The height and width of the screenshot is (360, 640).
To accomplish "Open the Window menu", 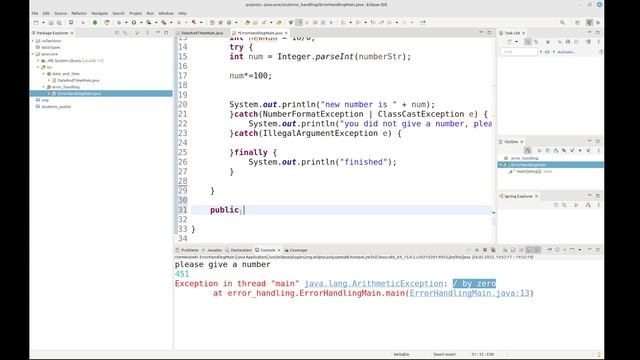I will tap(166, 13).
